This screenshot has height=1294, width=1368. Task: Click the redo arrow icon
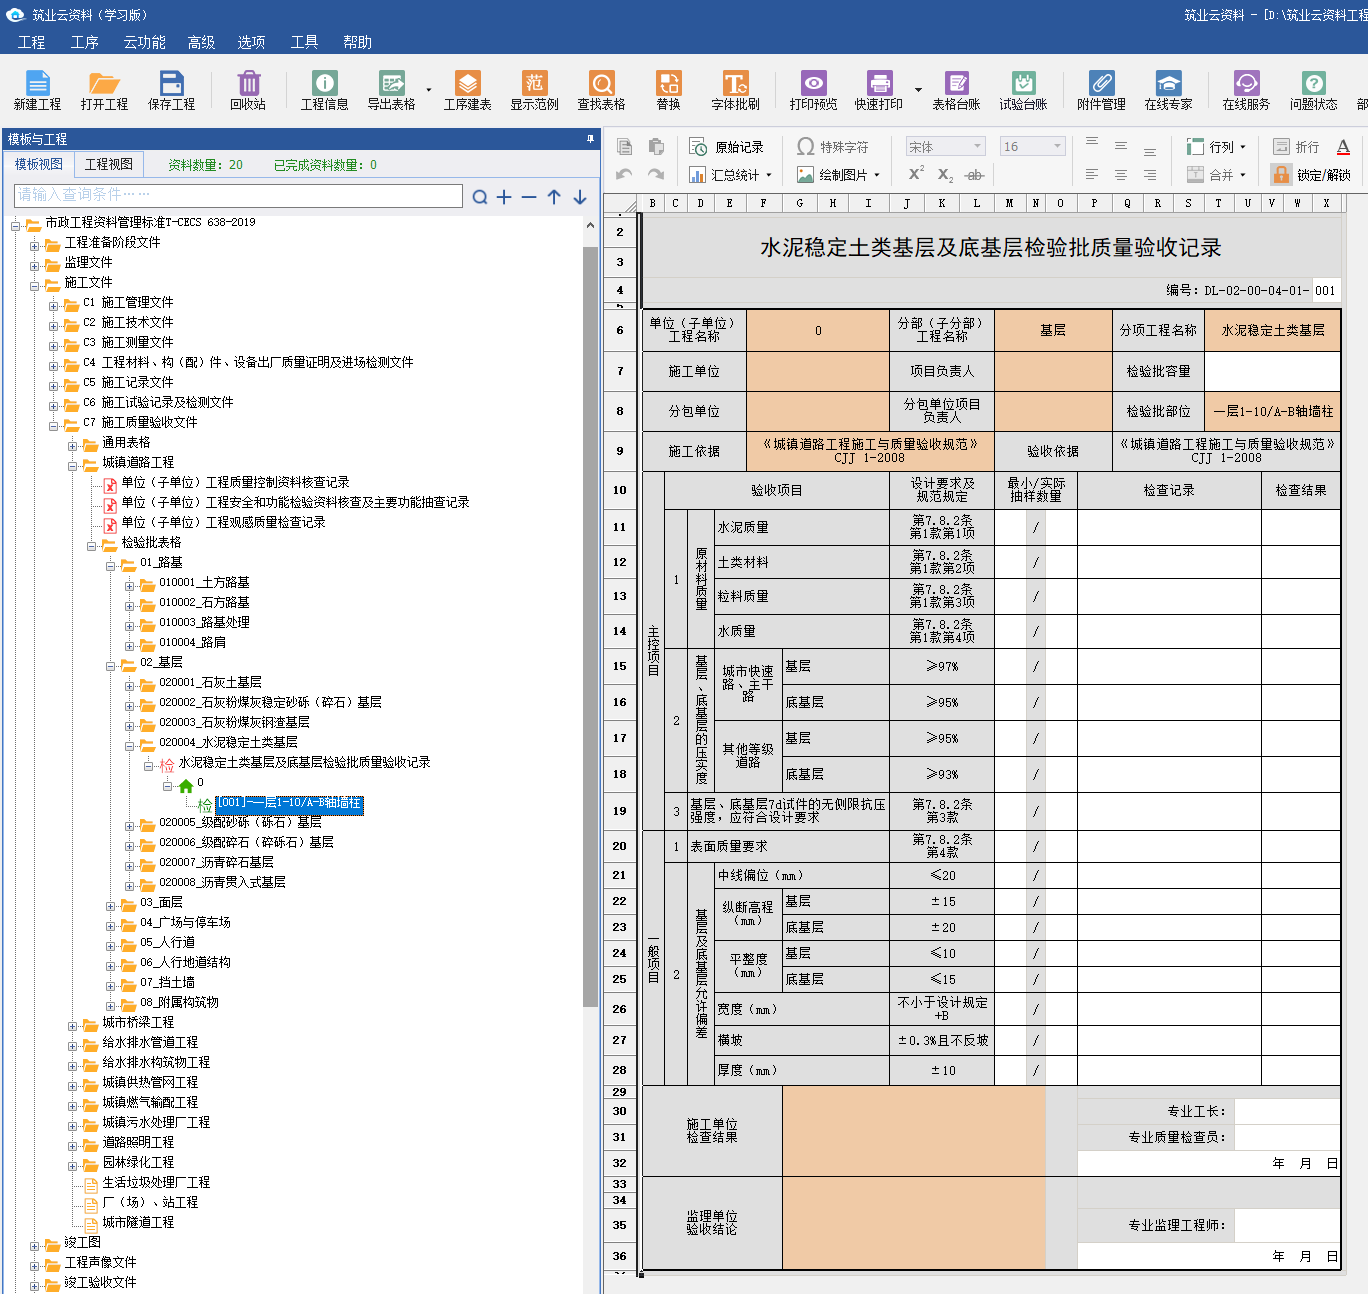pyautogui.click(x=656, y=174)
